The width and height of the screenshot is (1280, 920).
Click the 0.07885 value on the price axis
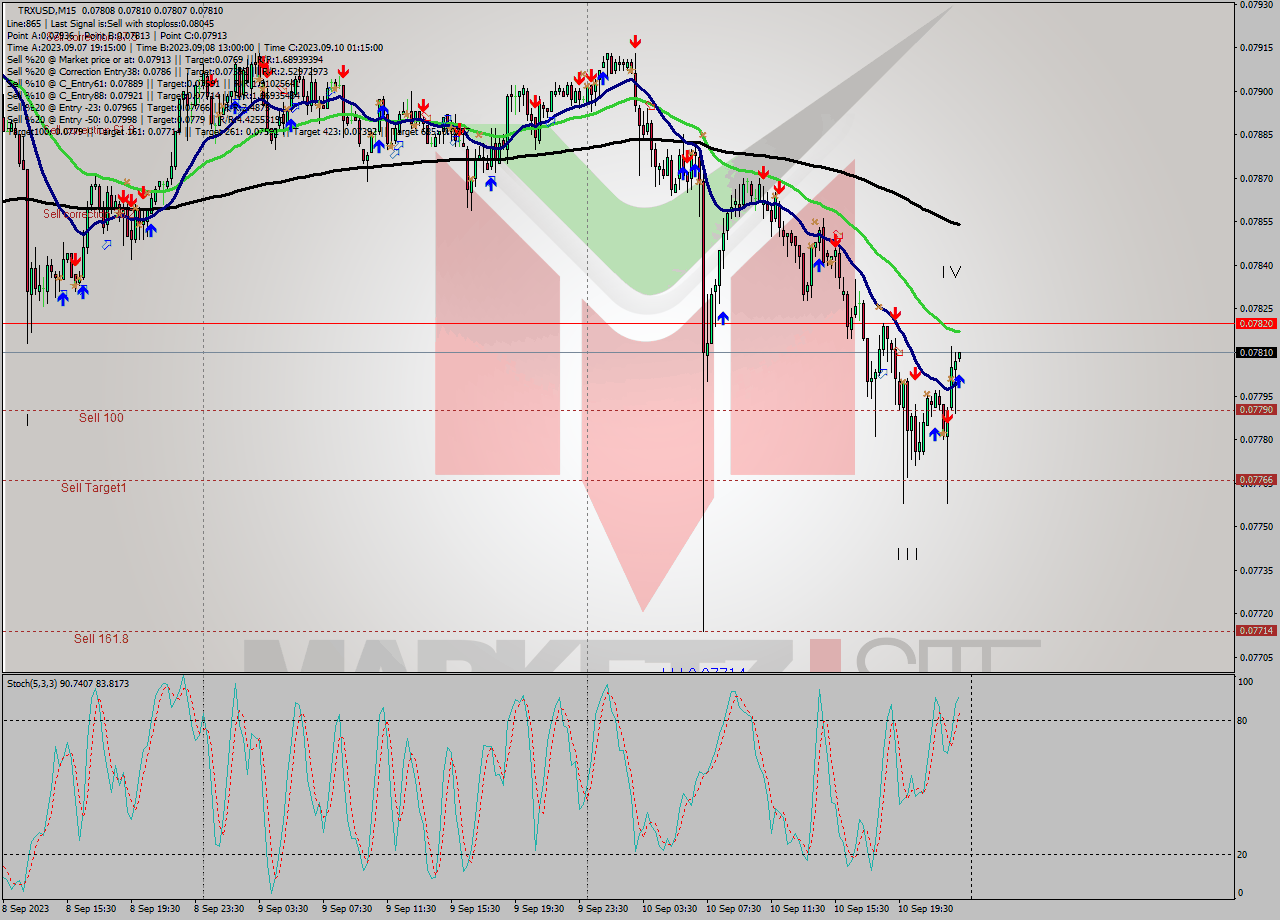[x=1256, y=134]
